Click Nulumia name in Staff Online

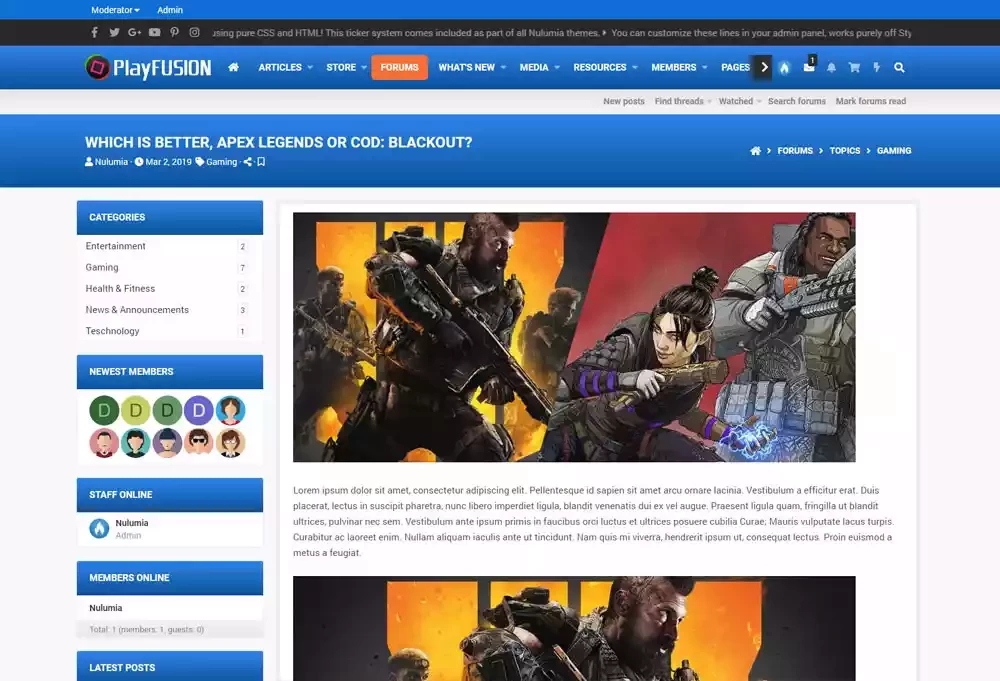coord(132,523)
